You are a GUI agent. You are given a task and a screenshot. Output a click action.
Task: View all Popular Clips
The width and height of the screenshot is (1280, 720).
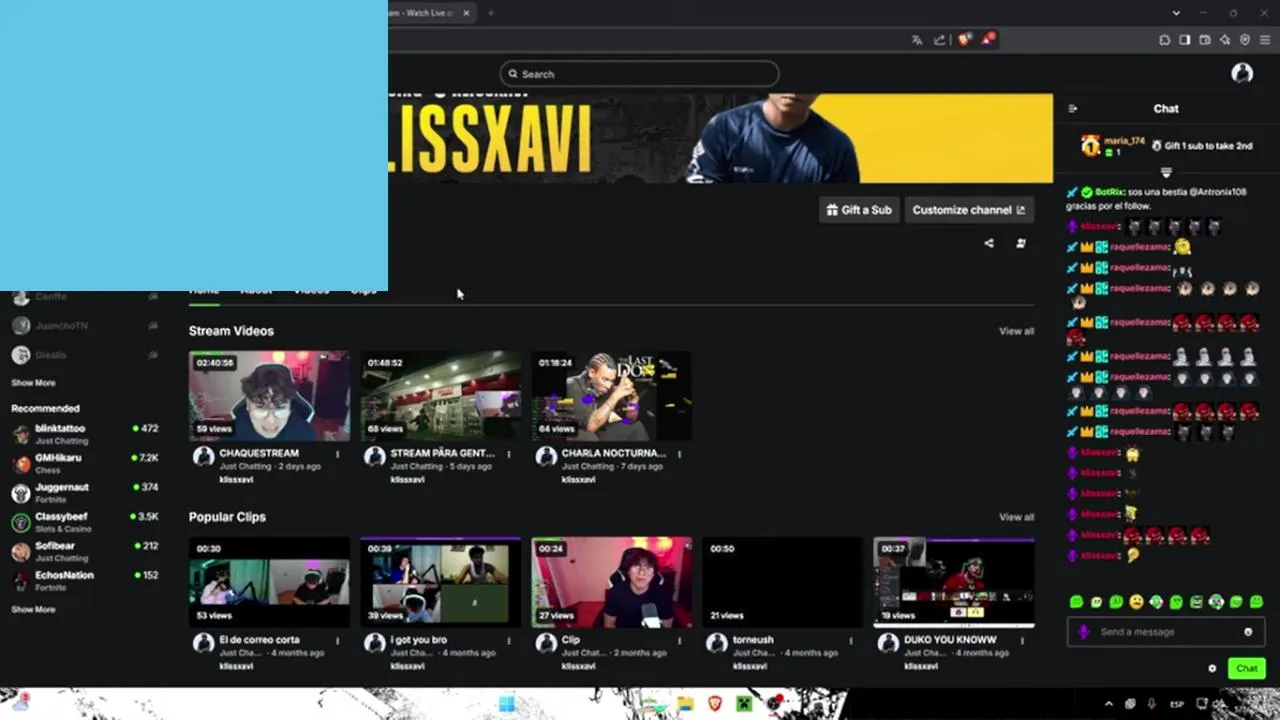pos(1016,517)
